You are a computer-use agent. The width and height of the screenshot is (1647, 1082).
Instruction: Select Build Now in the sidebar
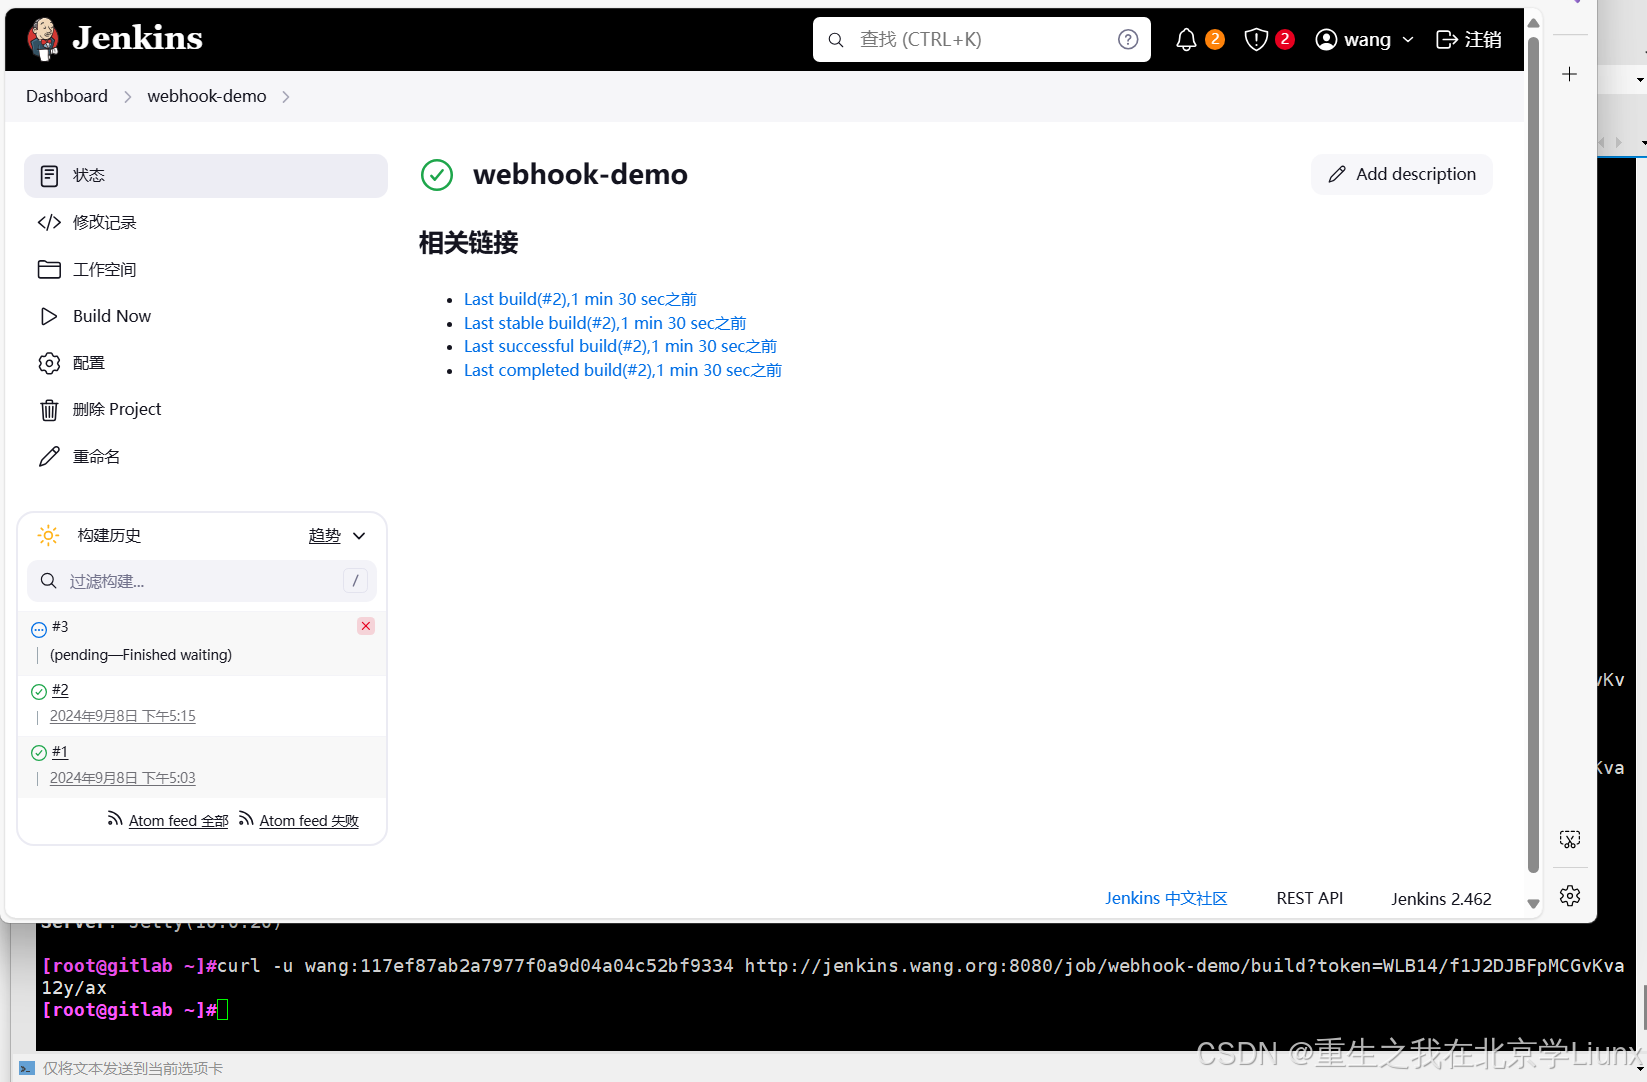click(x=206, y=316)
